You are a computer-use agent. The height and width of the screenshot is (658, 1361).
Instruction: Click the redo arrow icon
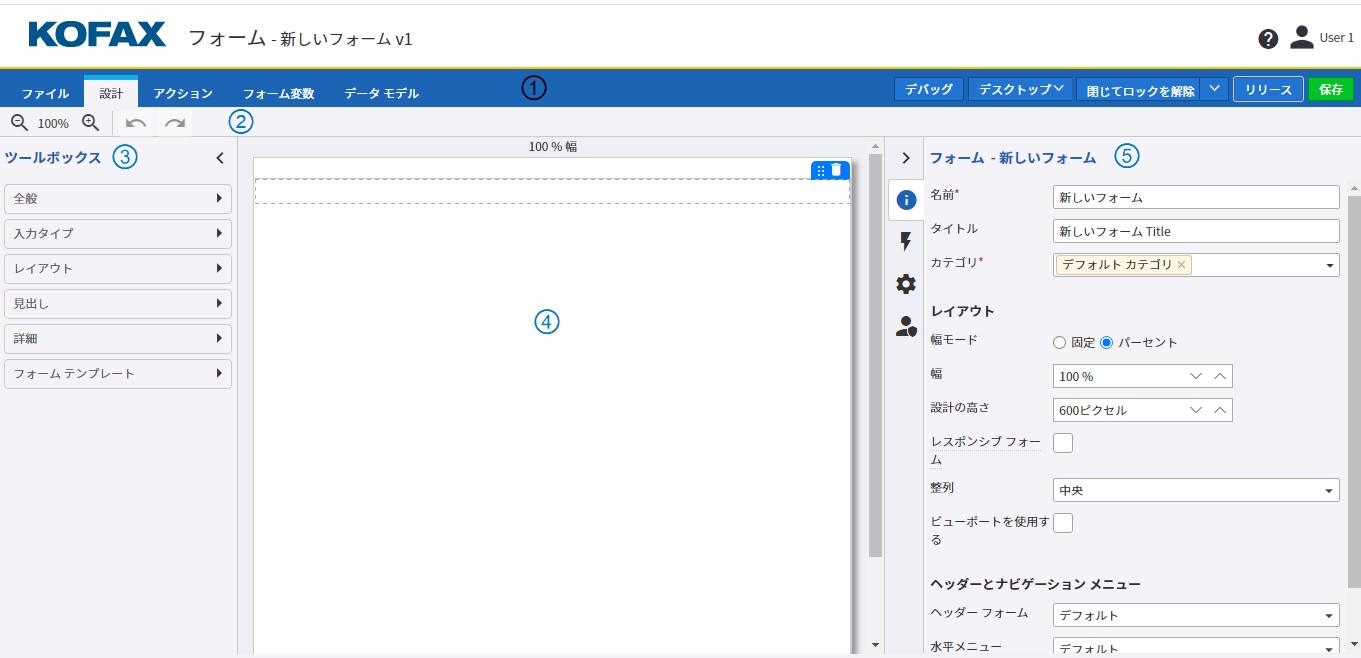click(174, 122)
